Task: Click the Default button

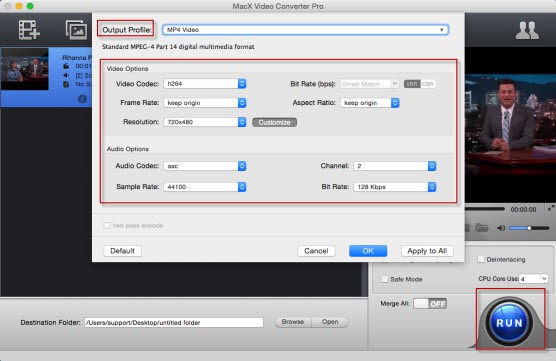Action: coord(122,251)
